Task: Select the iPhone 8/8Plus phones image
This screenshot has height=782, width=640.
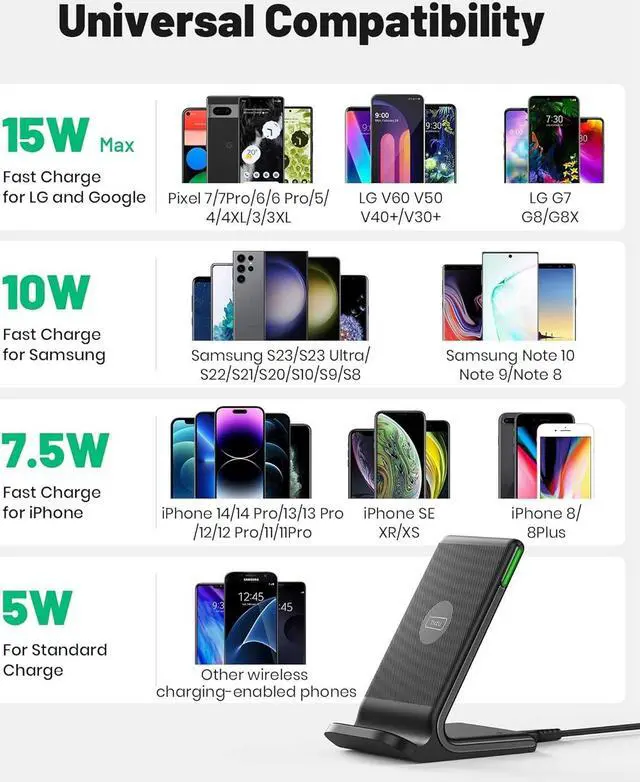Action: pyautogui.click(x=545, y=455)
